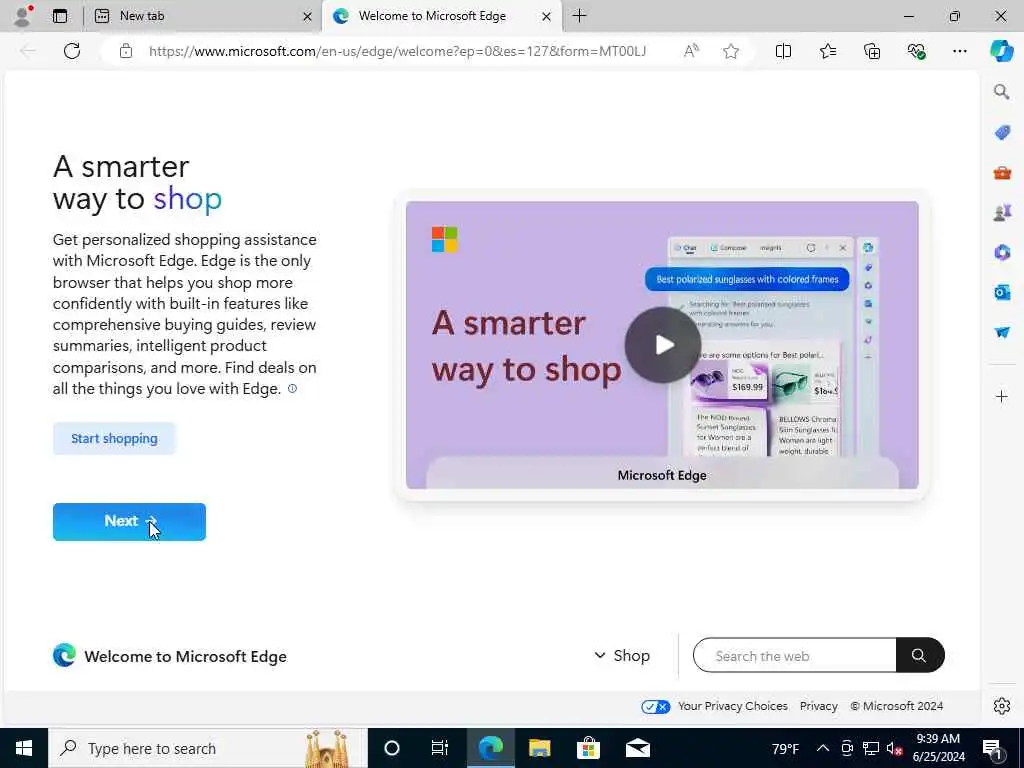Image resolution: width=1024 pixels, height=768 pixels.
Task: Open File Explorer from taskbar
Action: coord(539,748)
